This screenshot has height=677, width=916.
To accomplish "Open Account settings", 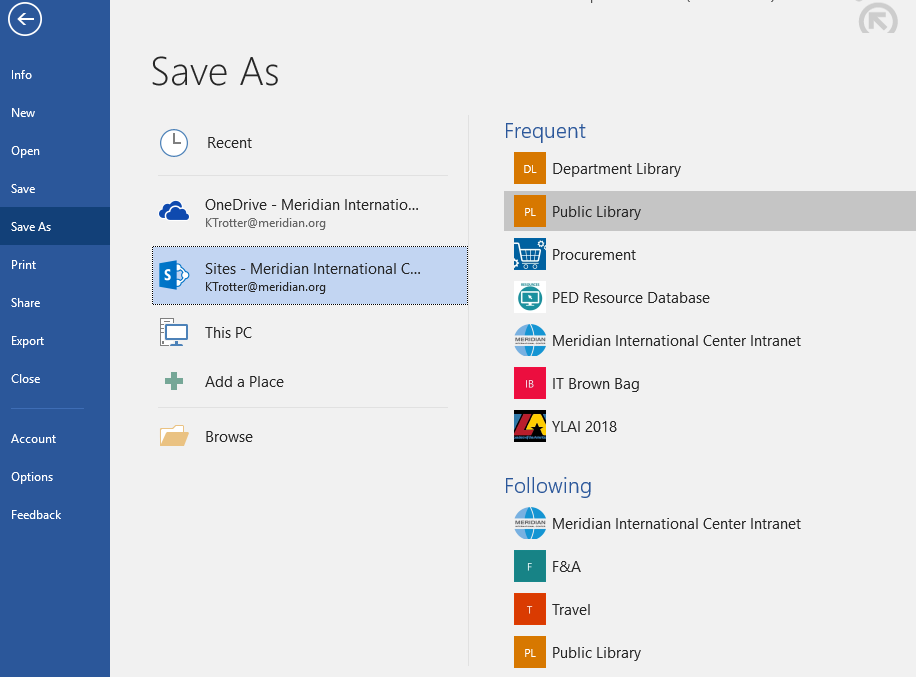I will pos(33,439).
